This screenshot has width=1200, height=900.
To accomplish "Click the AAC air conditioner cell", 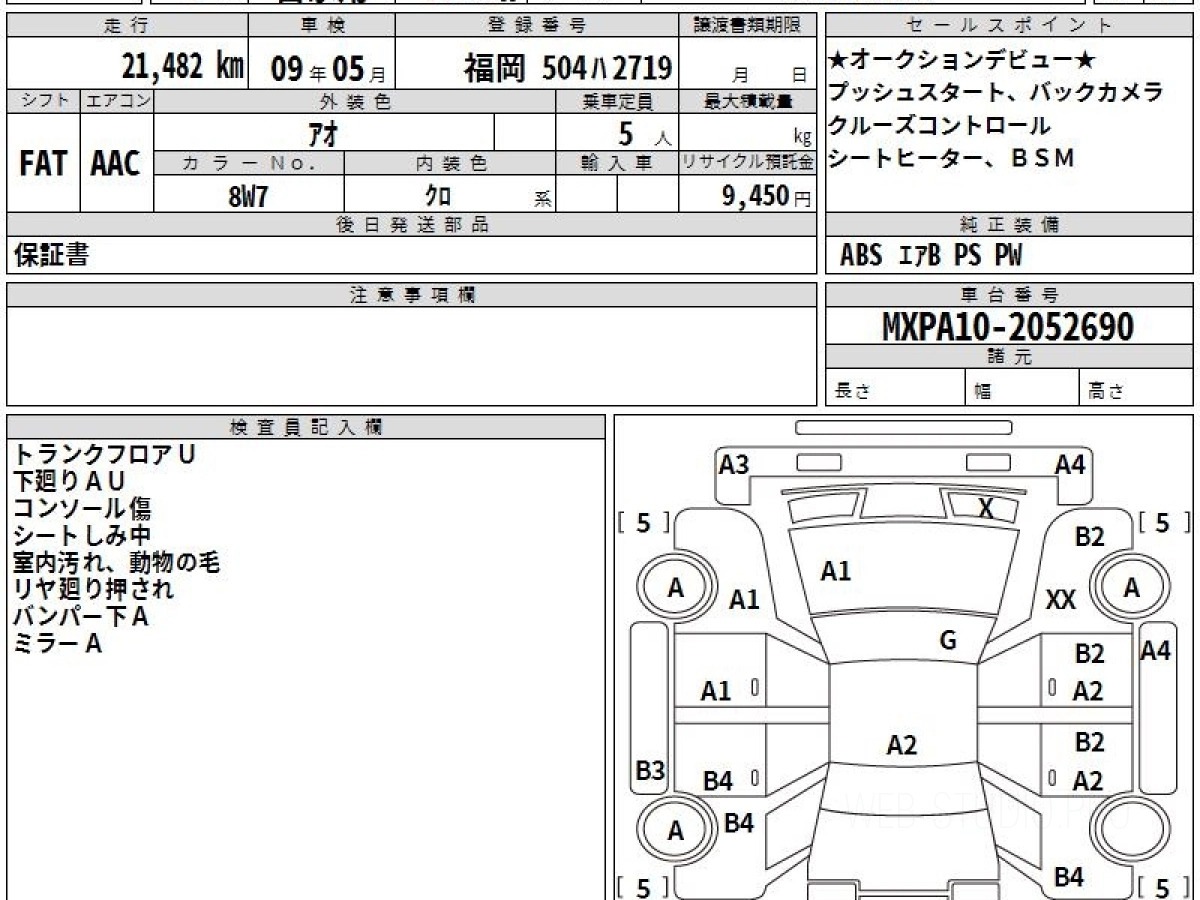I will pyautogui.click(x=116, y=164).
